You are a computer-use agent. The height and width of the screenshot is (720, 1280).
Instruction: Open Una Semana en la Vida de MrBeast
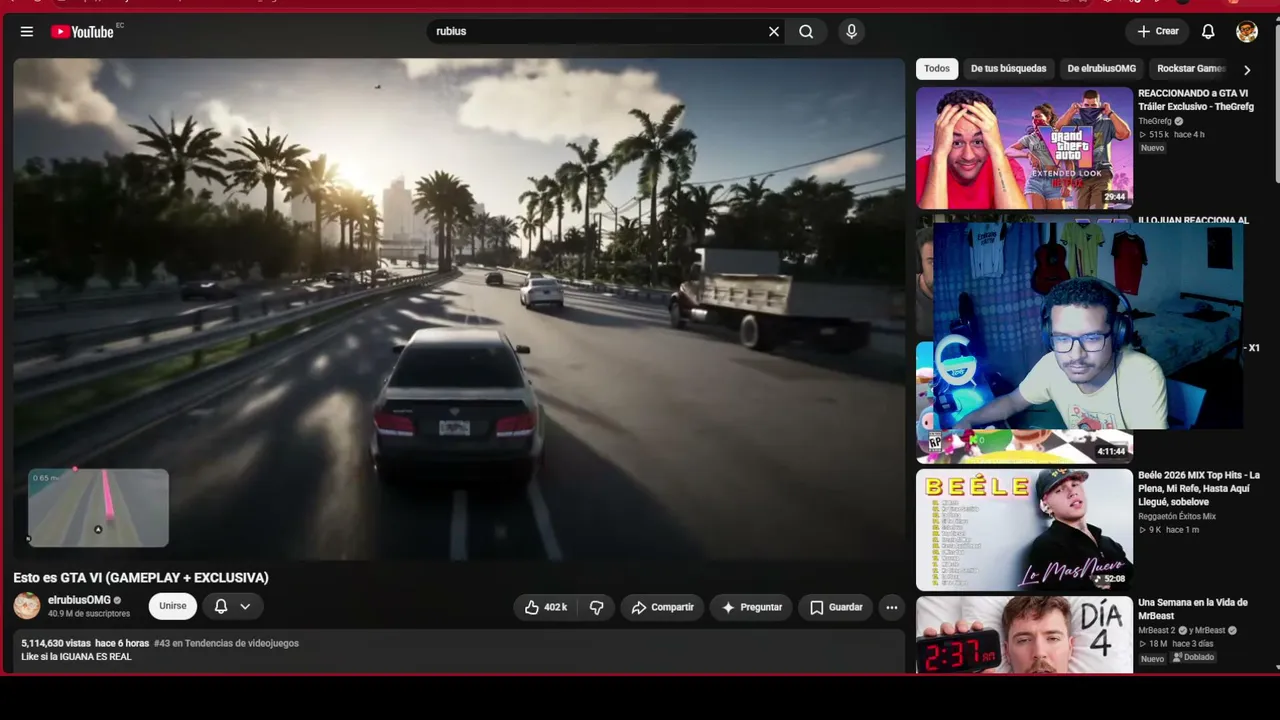(1192, 609)
